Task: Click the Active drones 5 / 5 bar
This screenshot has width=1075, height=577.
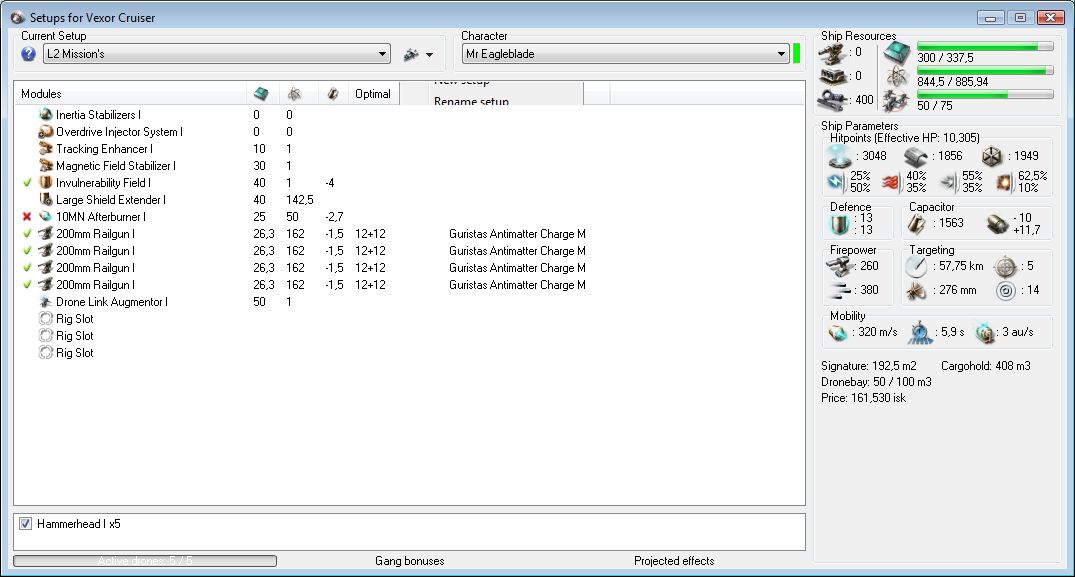Action: tap(145, 561)
